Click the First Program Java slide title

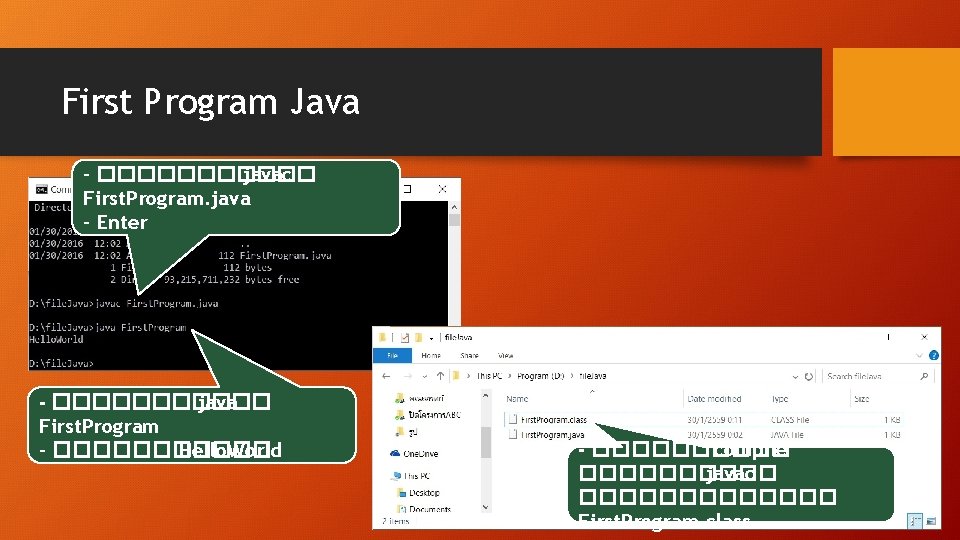pyautogui.click(x=211, y=102)
